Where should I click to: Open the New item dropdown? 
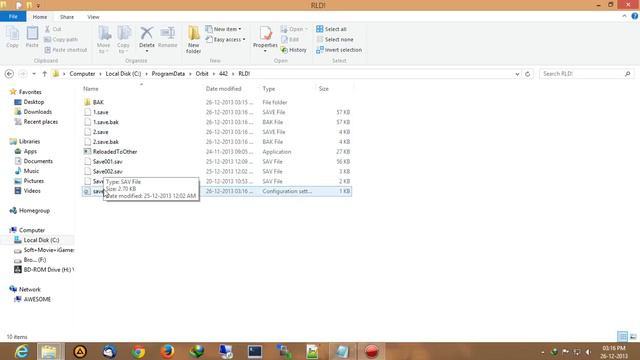223,29
